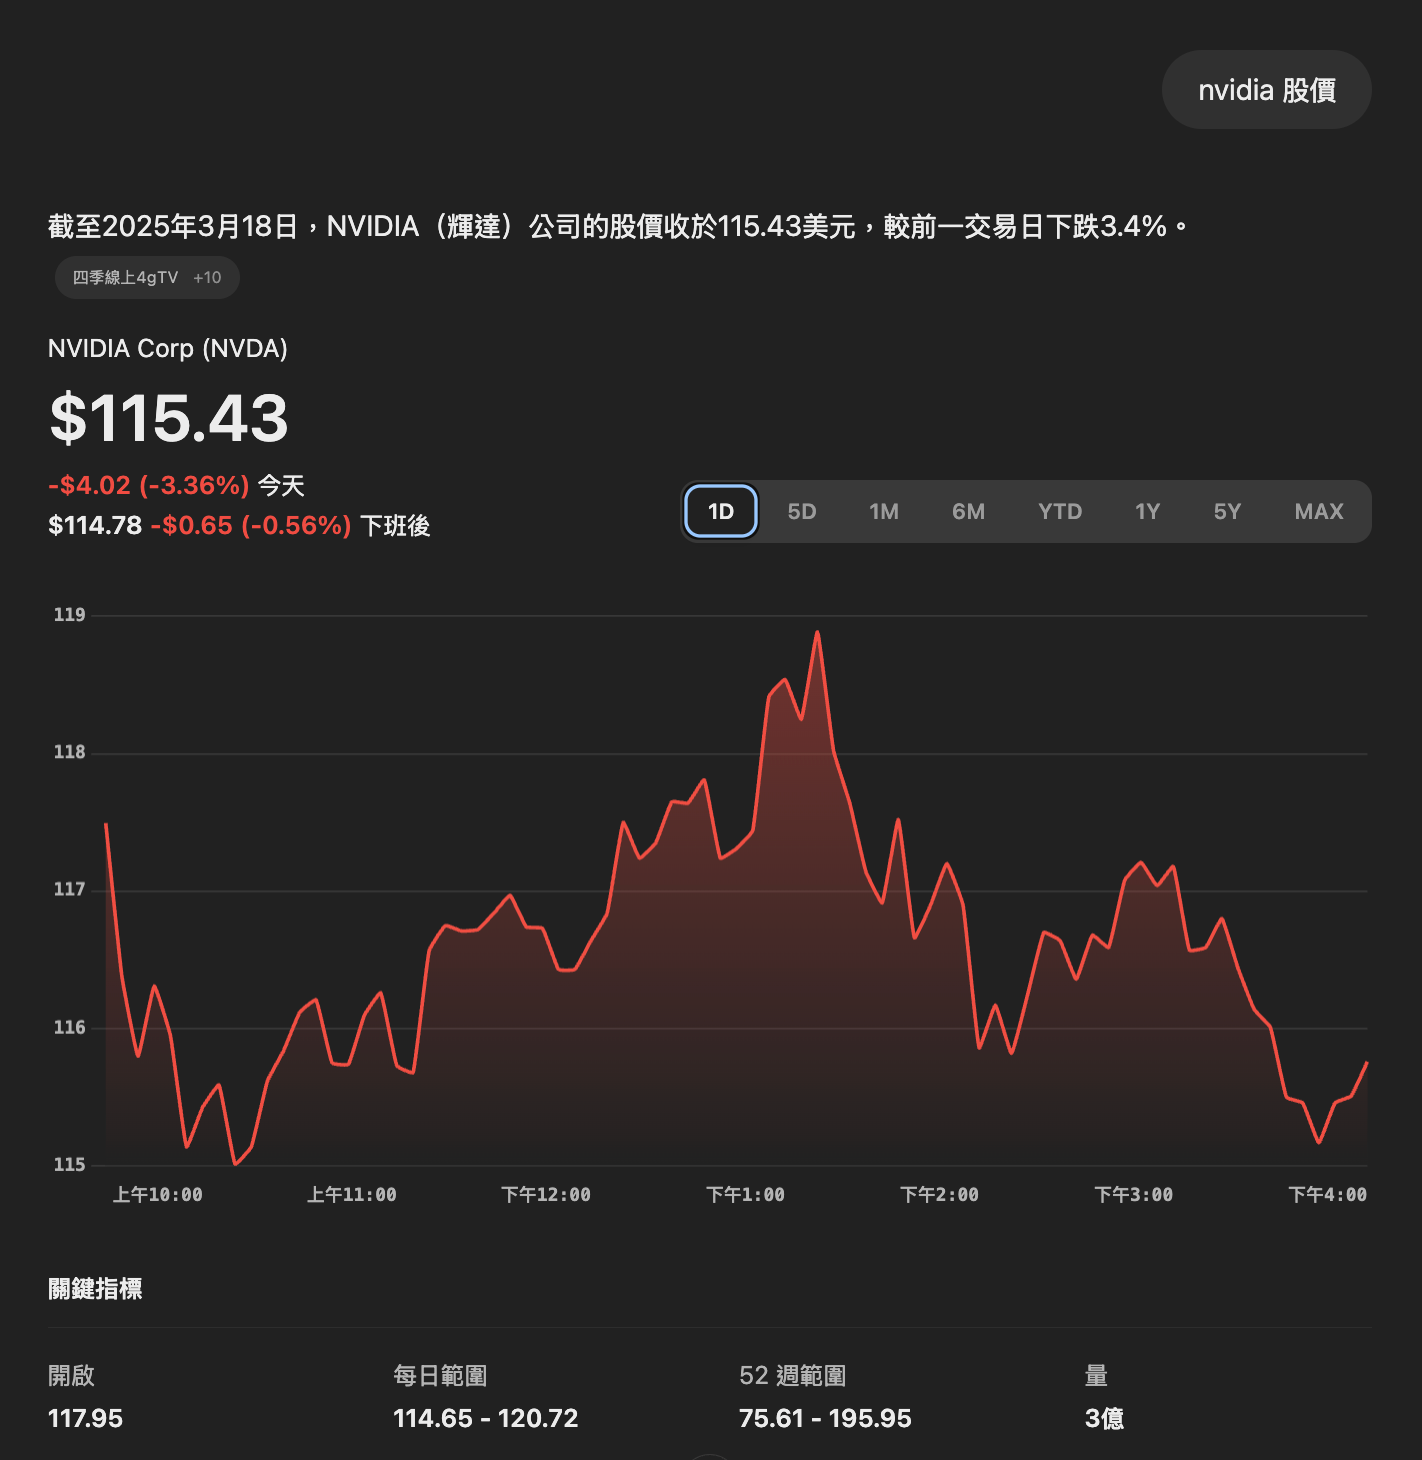Click the 下班後 after-hours label
The width and height of the screenshot is (1422, 1460).
click(395, 525)
